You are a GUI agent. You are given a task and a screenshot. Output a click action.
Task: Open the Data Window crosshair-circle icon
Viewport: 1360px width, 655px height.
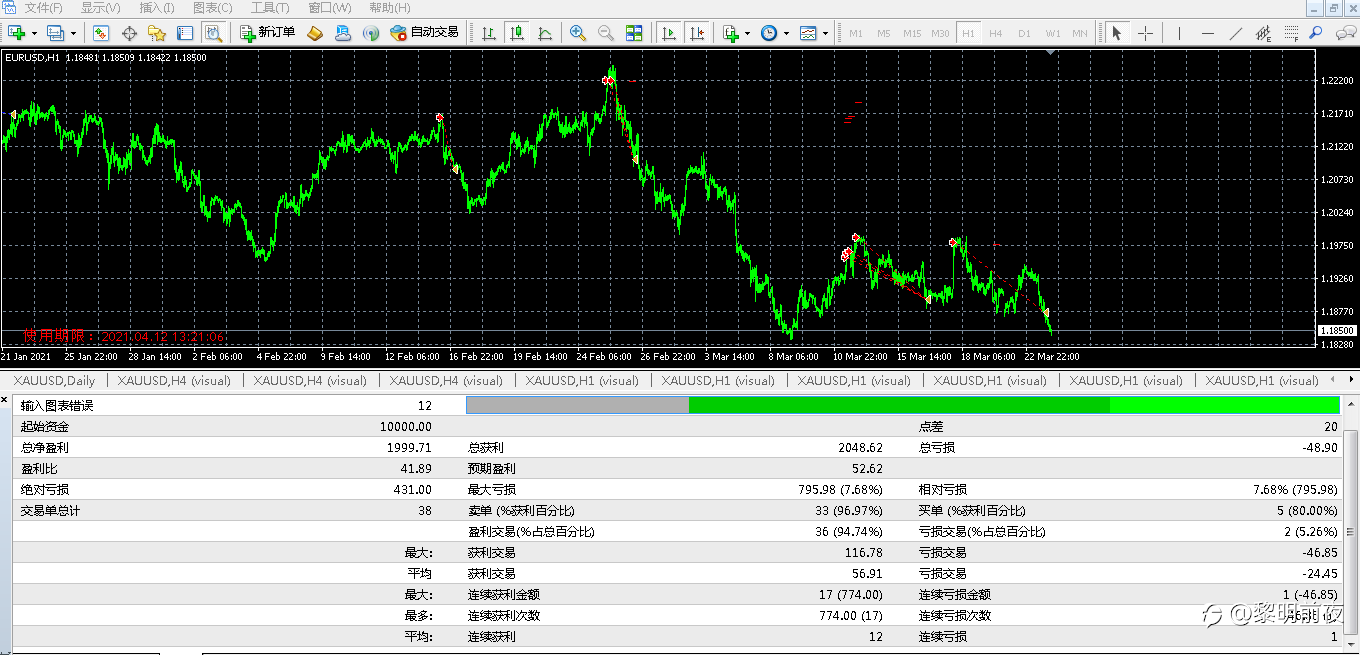pyautogui.click(x=129, y=33)
